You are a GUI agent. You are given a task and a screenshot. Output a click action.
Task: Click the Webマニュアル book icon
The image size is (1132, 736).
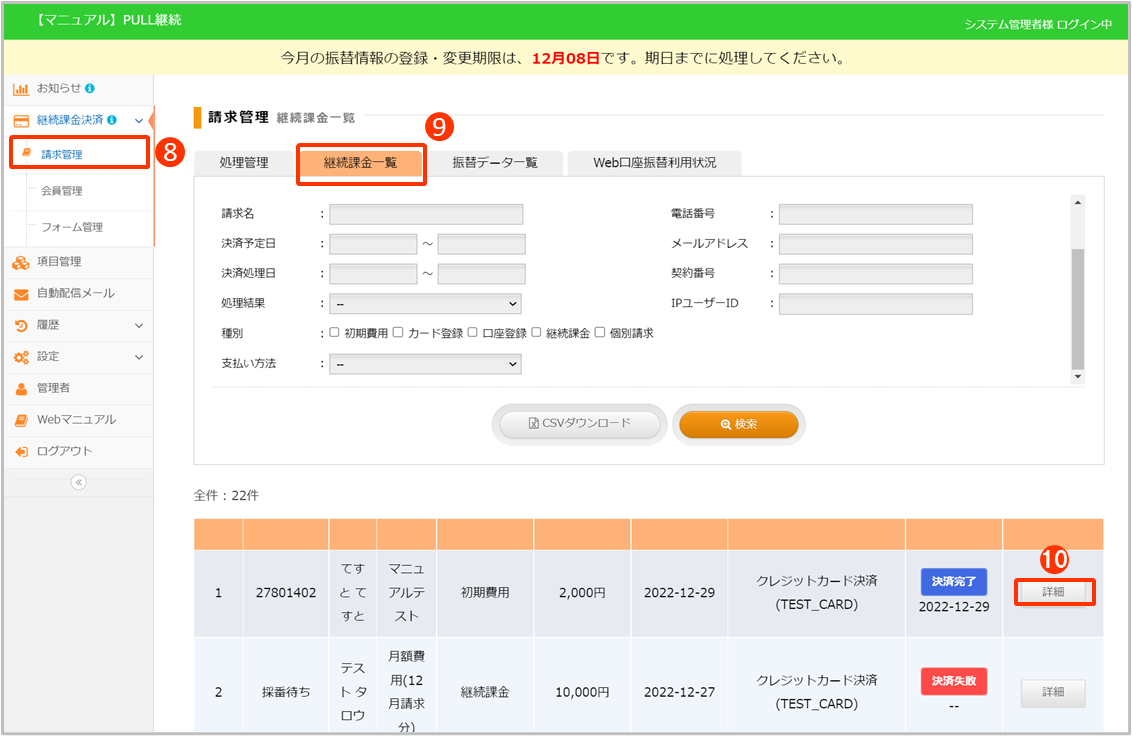pyautogui.click(x=20, y=420)
